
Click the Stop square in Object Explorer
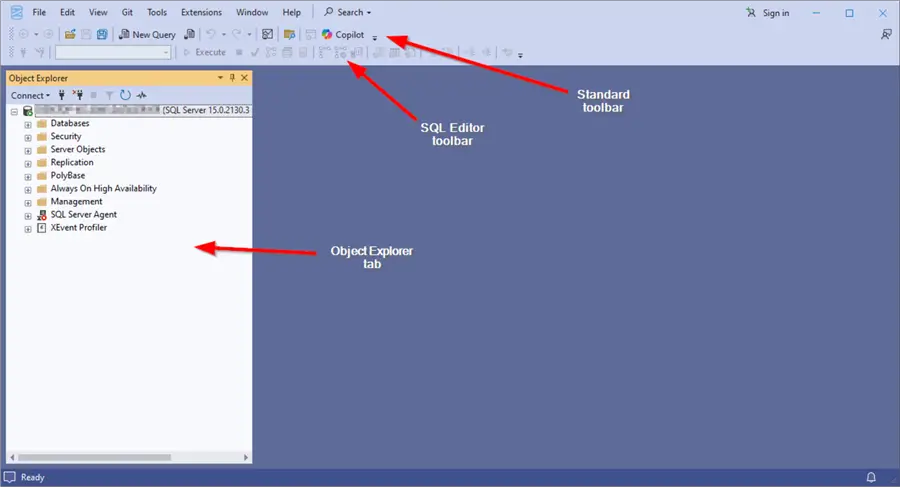tap(94, 95)
